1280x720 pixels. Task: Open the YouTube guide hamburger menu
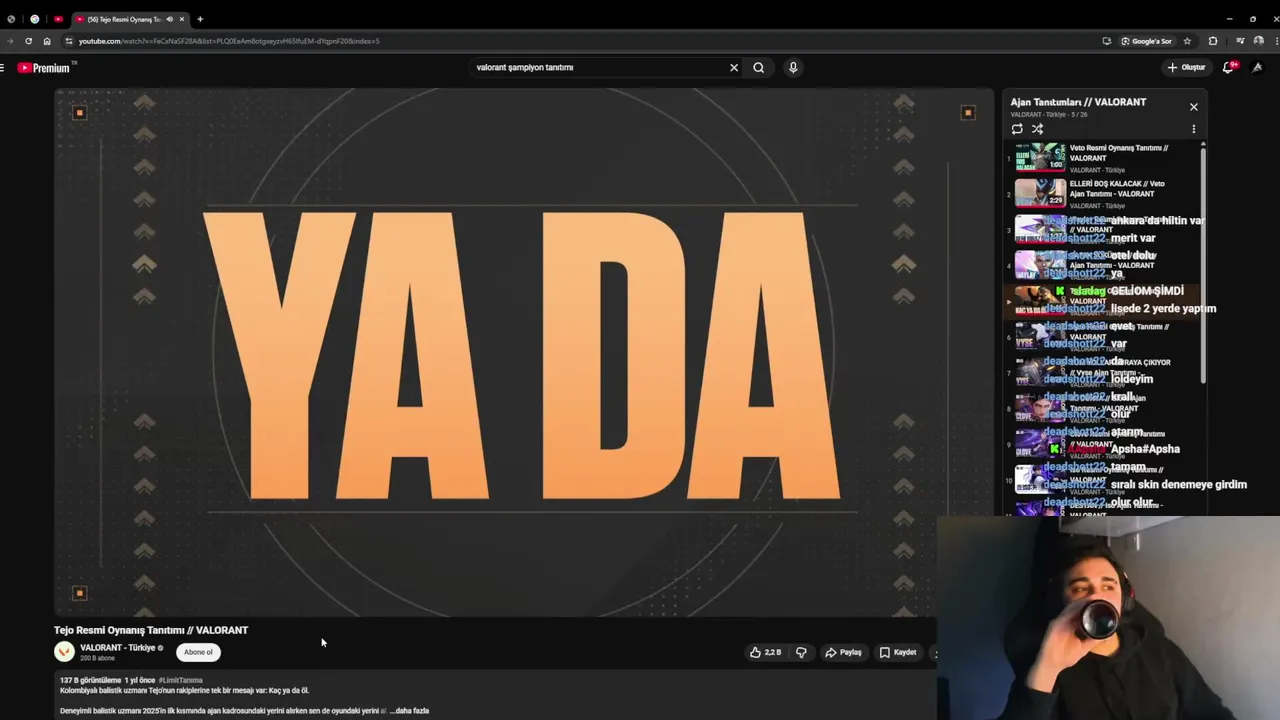coord(3,68)
